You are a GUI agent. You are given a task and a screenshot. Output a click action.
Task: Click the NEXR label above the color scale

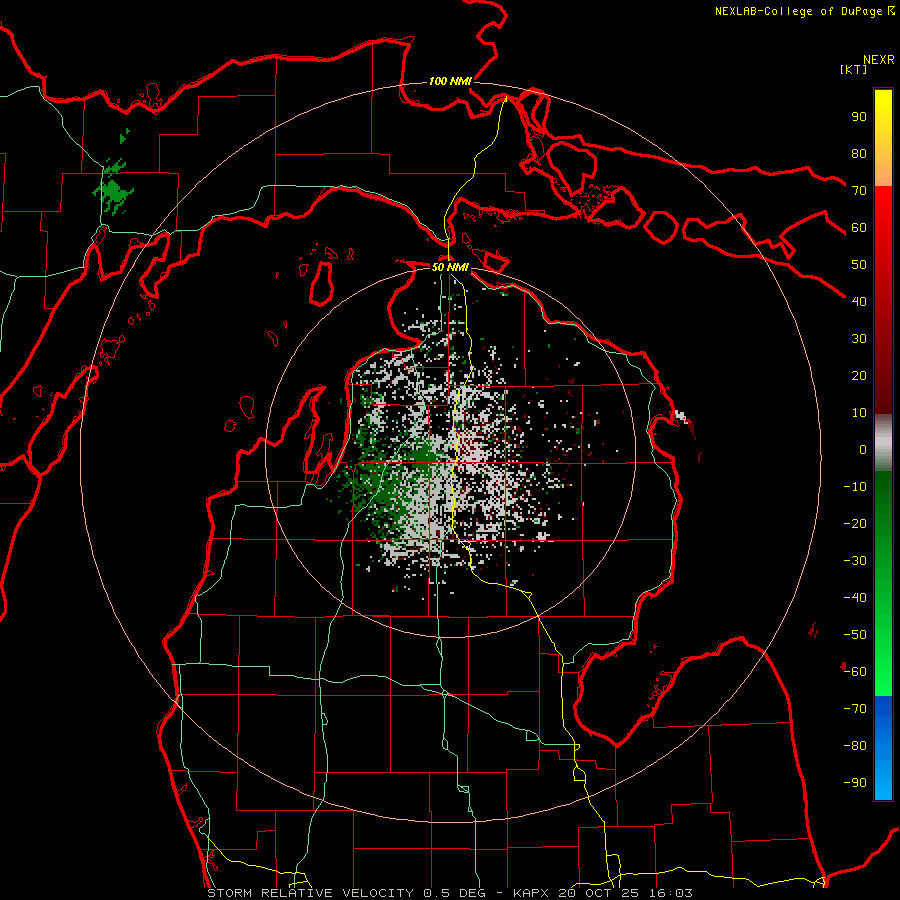click(x=879, y=60)
